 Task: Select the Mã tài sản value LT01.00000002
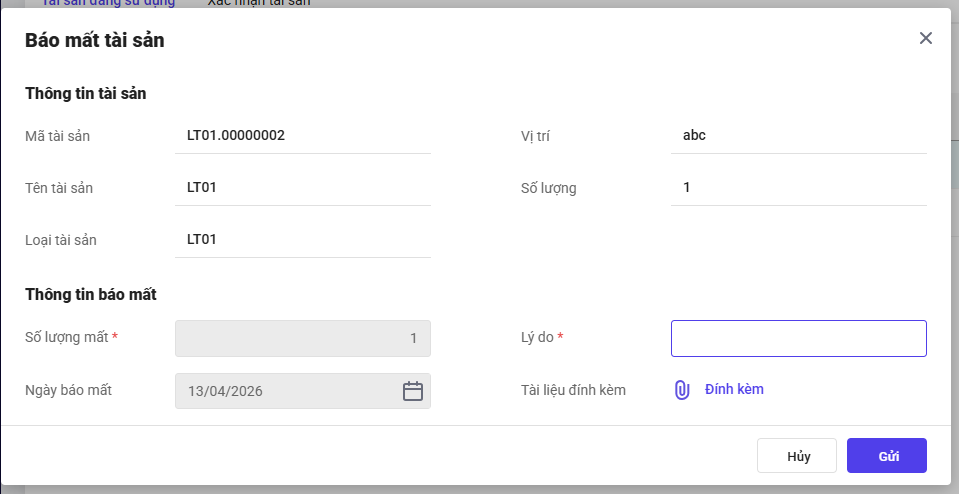pyautogui.click(x=236, y=135)
